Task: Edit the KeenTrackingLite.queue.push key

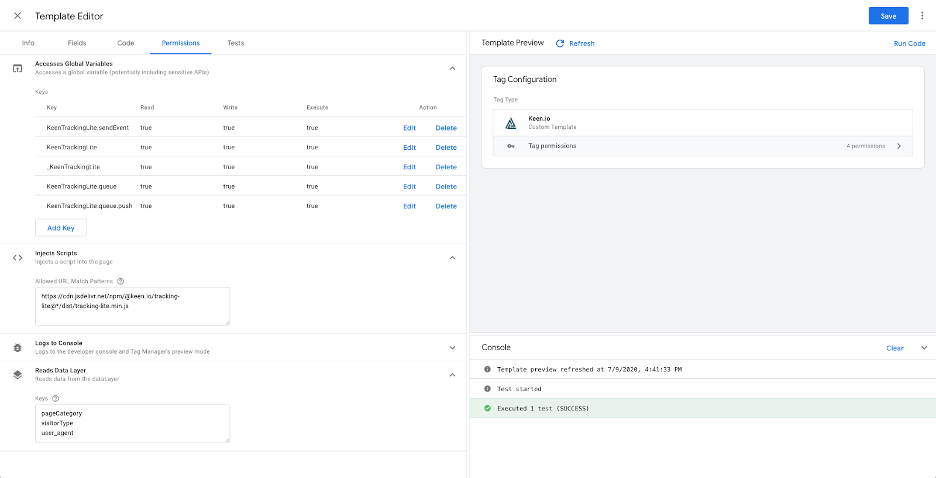Action: click(410, 206)
